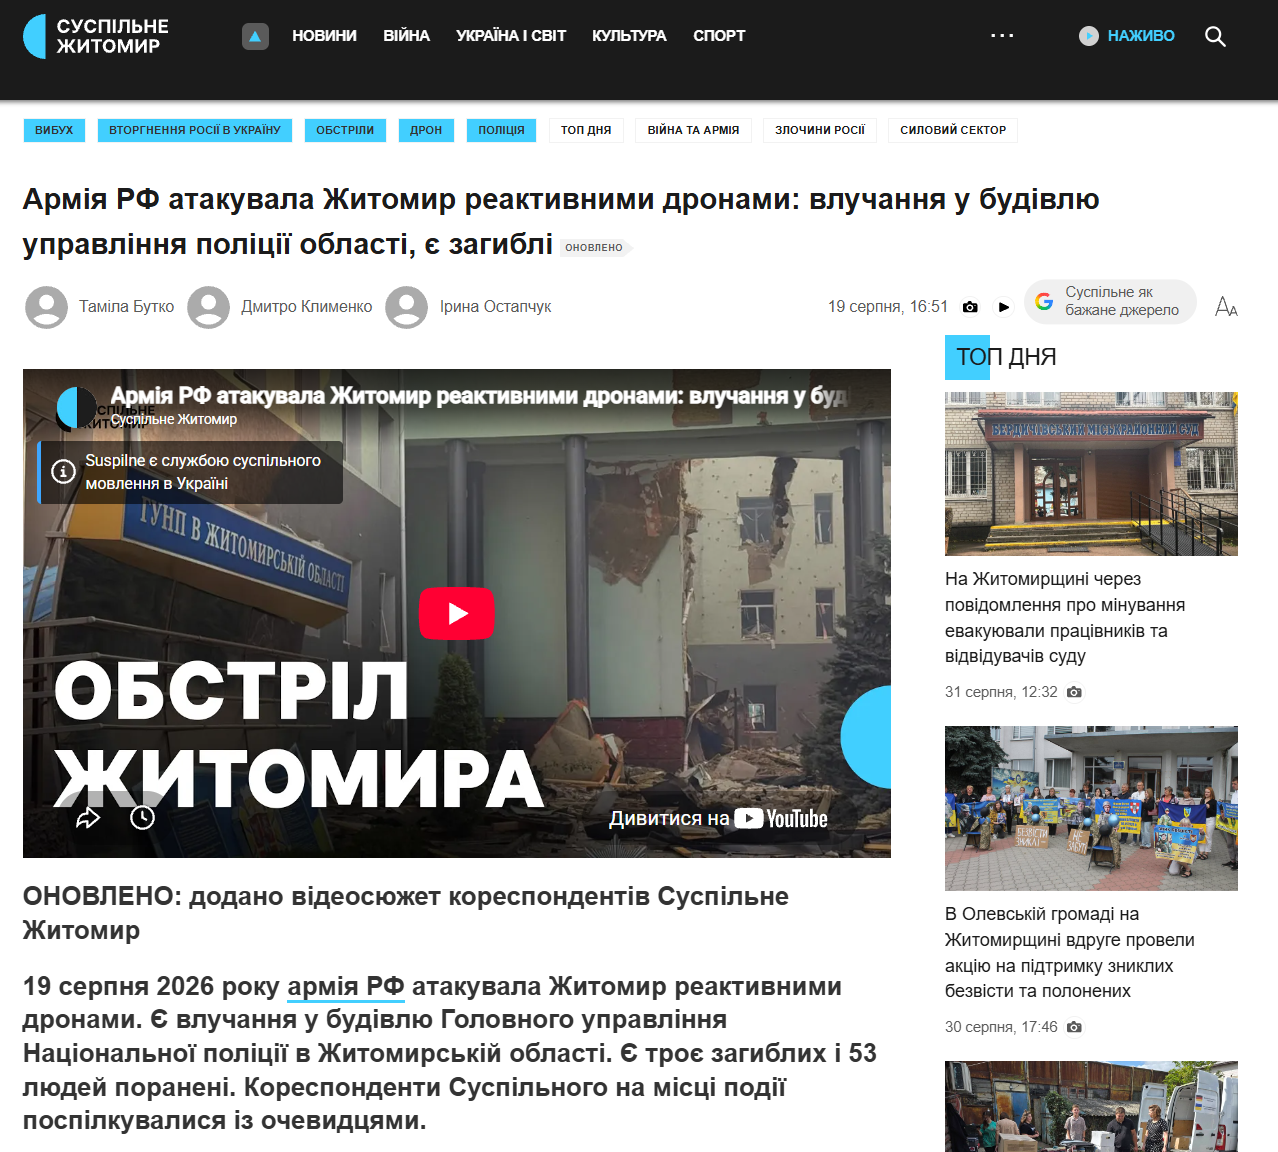Viewport: 1278px width, 1152px height.
Task: Open the НАЖИВО live link
Action: click(x=1141, y=36)
